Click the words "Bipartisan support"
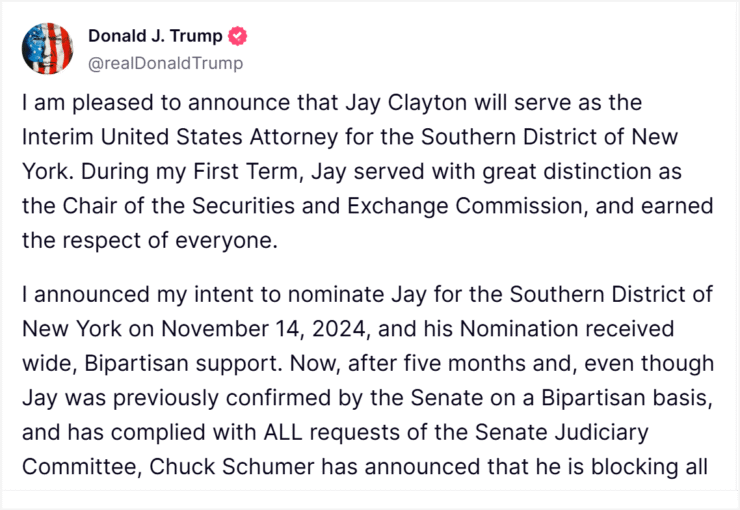740x510 pixels. (185, 364)
